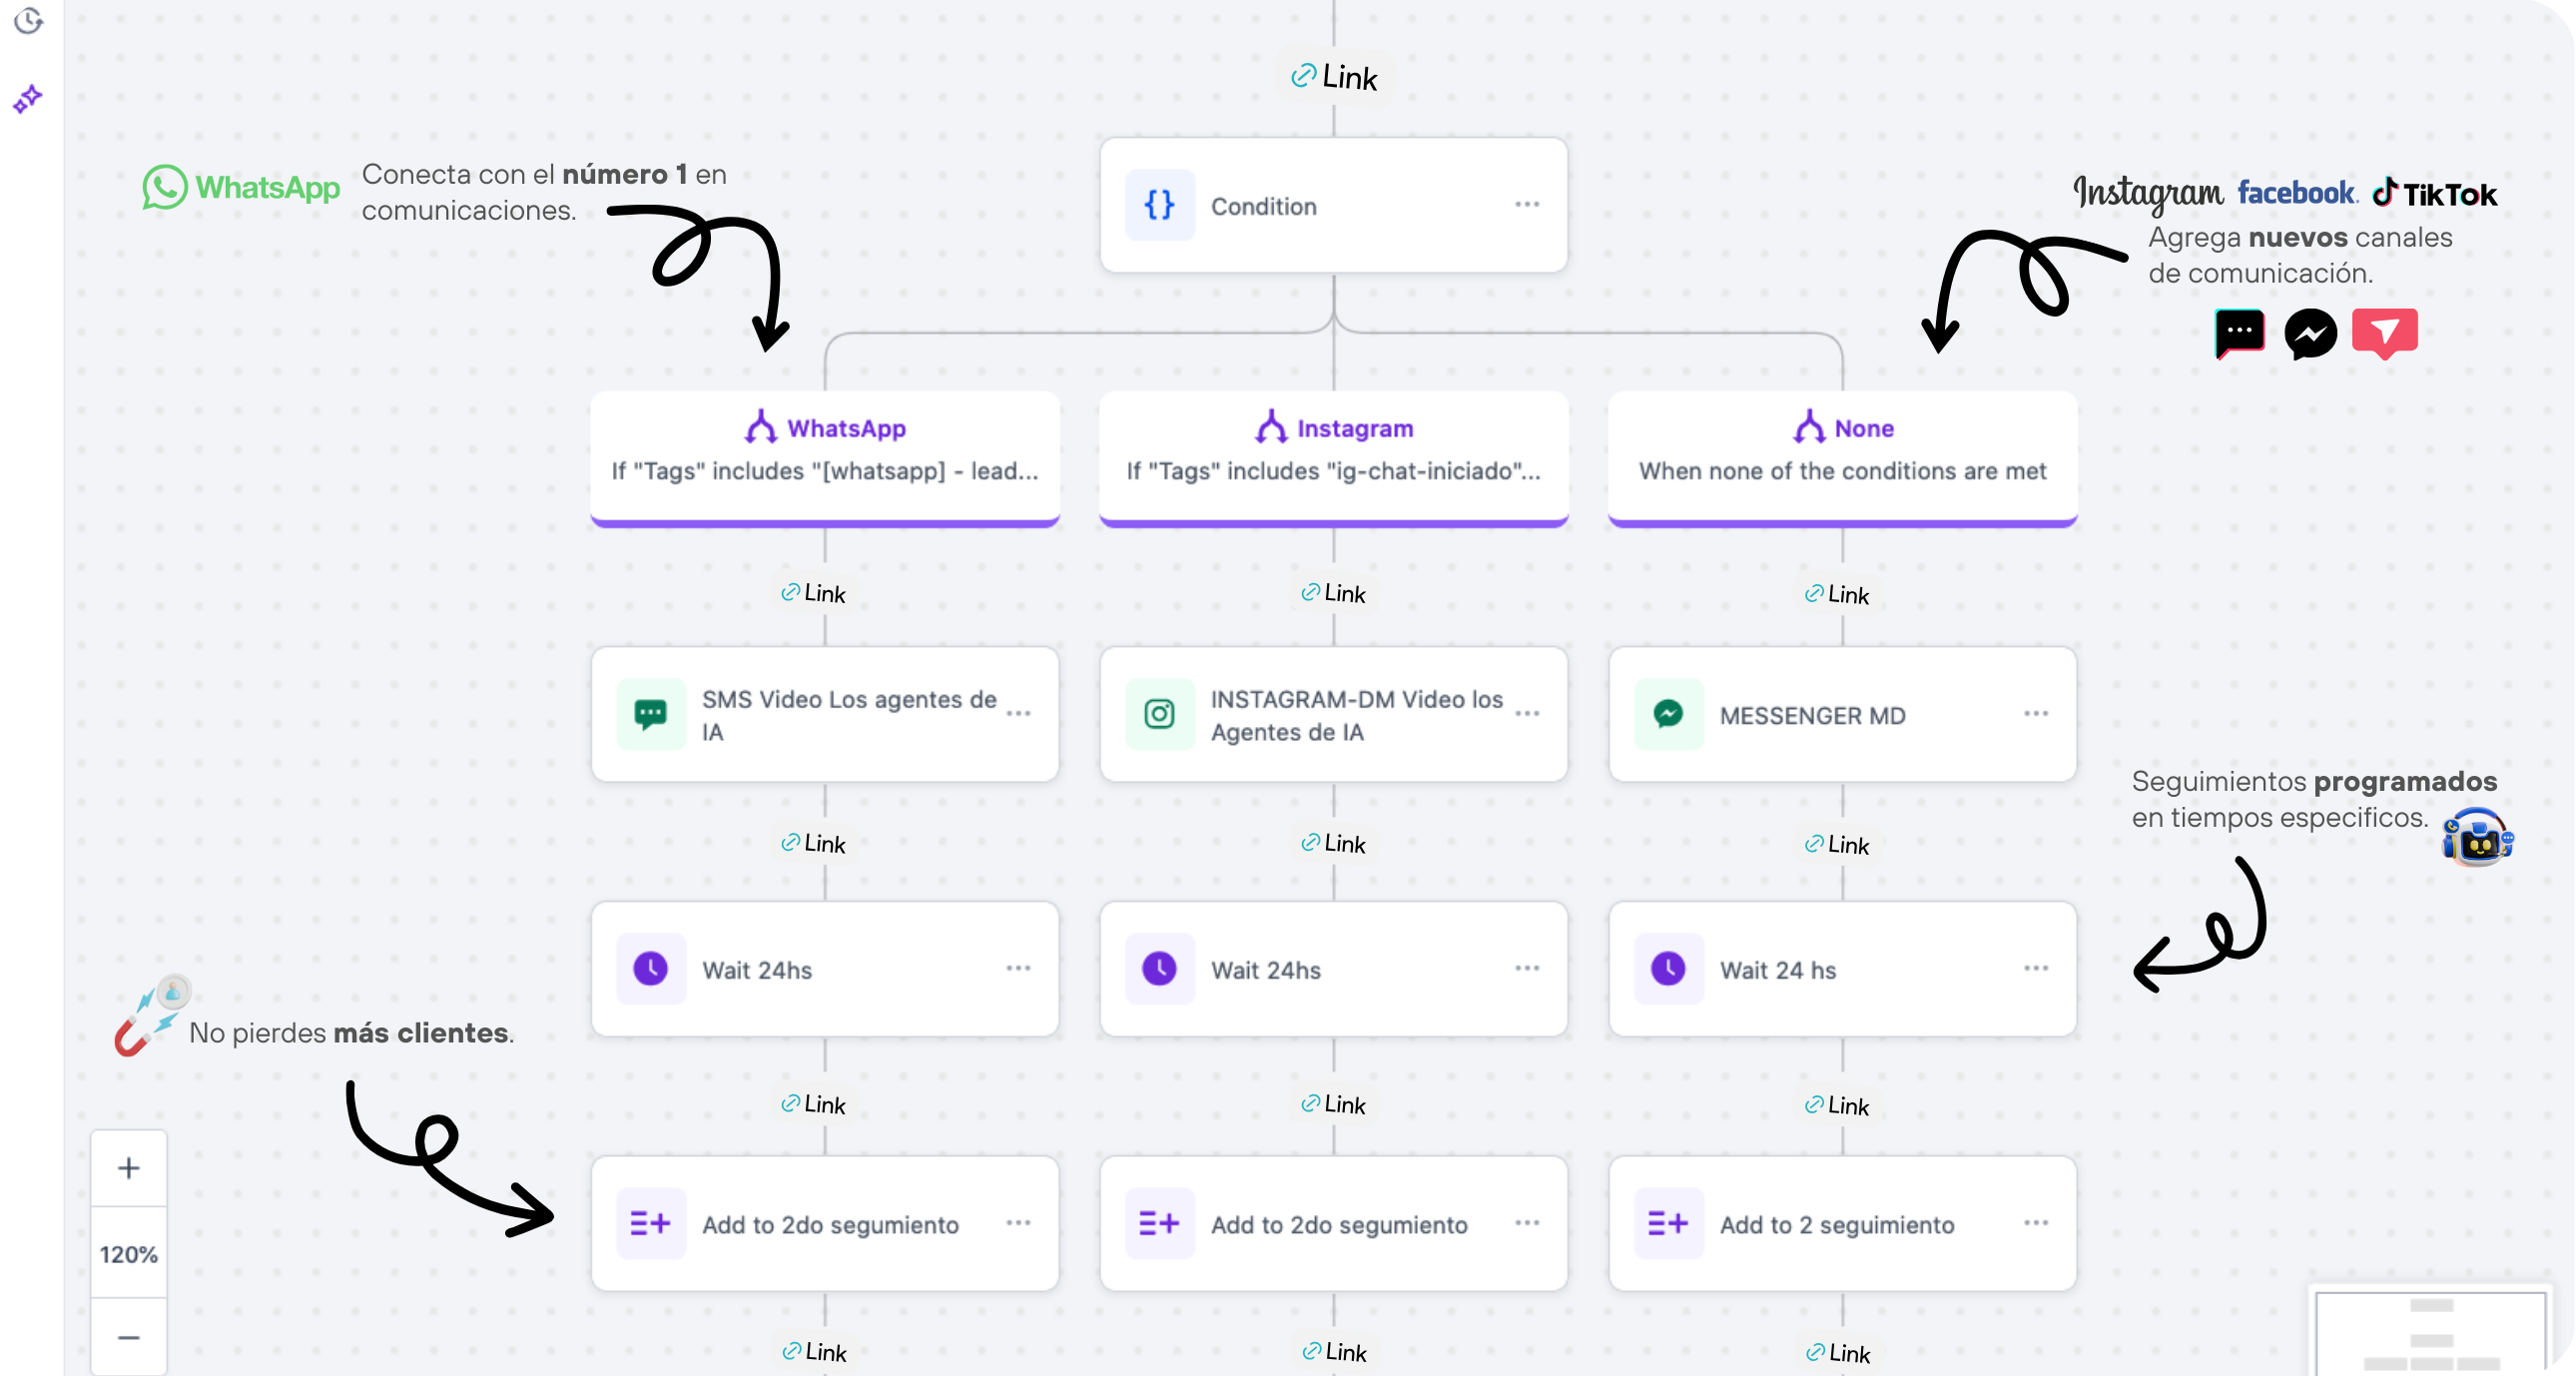Viewport: 2576px width, 1376px height.
Task: Click the Link button above the Condition node
Action: pyautogui.click(x=1334, y=76)
